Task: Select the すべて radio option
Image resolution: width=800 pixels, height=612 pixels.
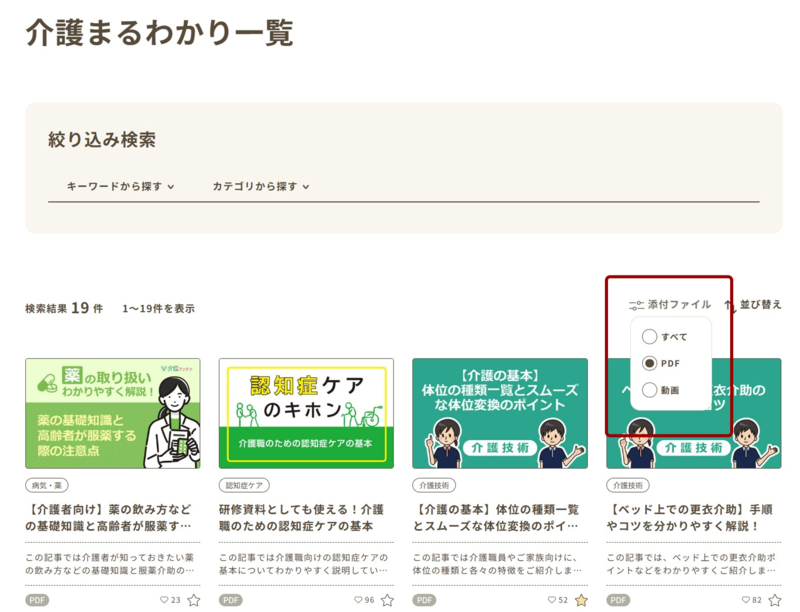Action: (x=650, y=337)
